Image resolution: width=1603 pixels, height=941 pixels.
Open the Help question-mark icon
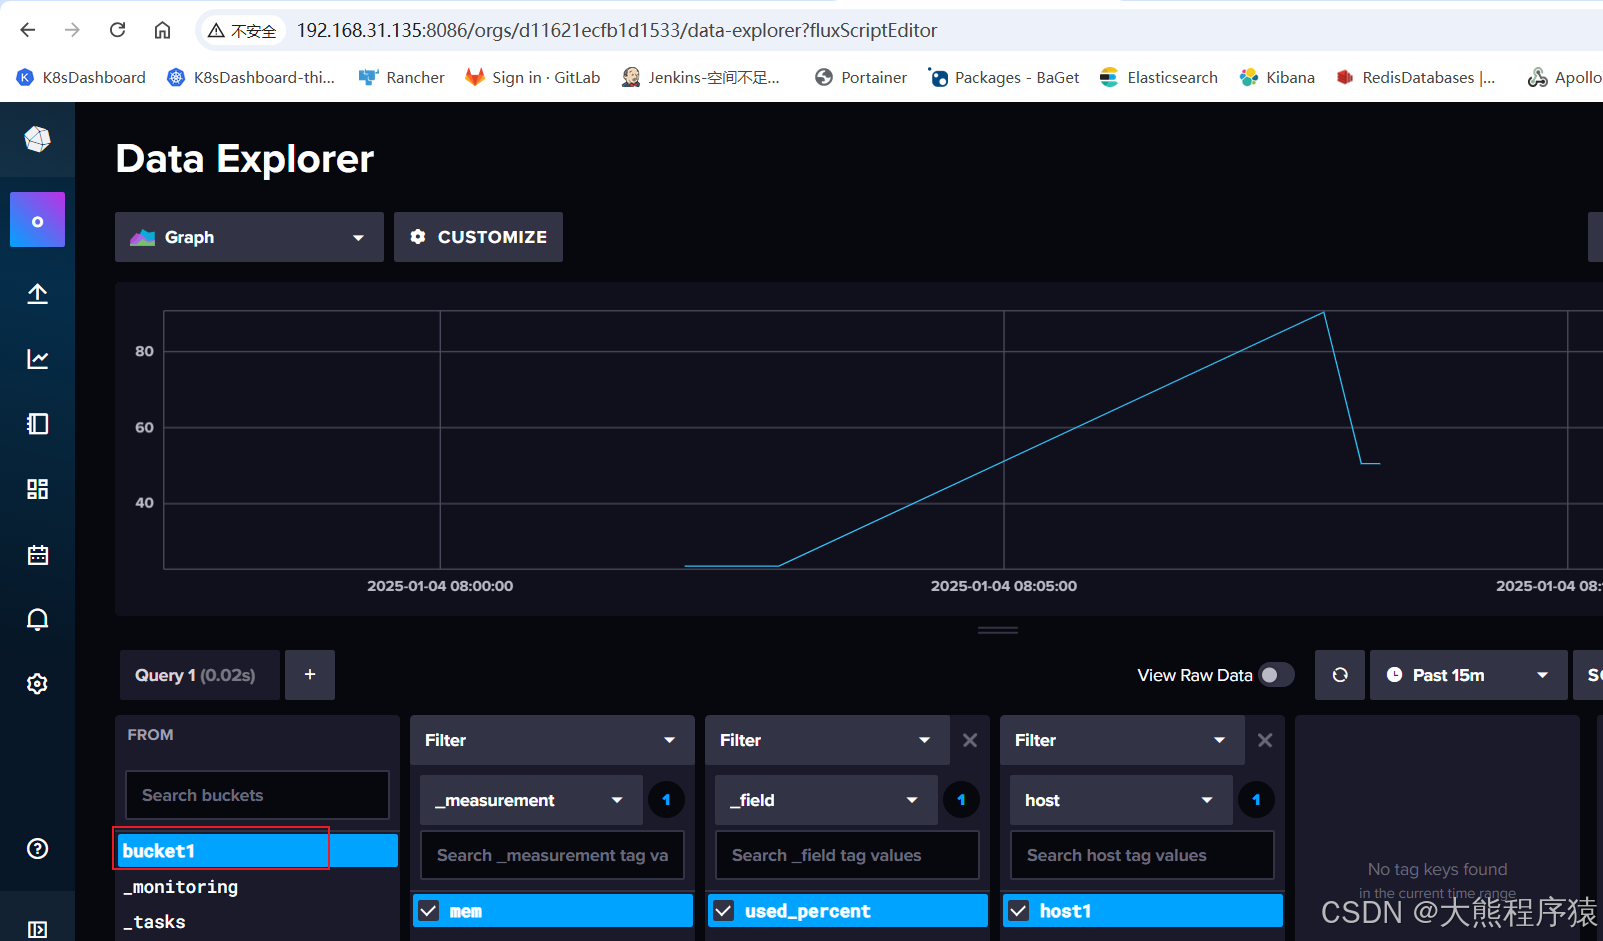37,848
